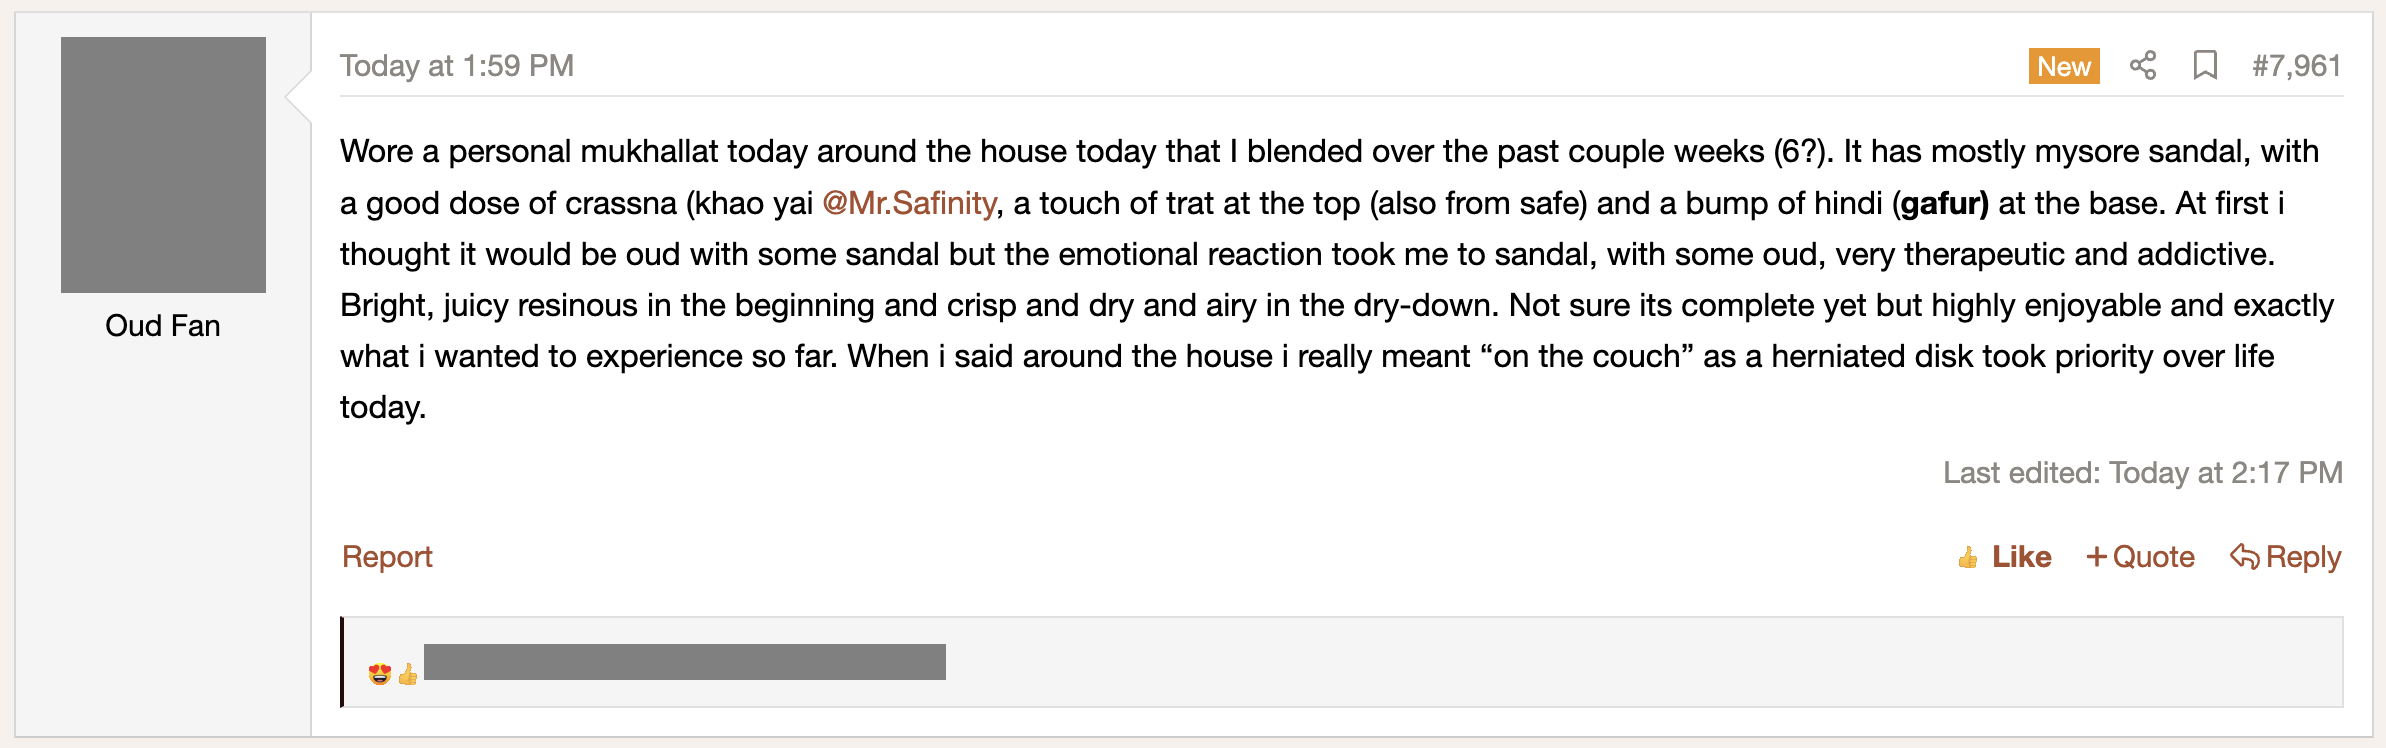Reply to the mukhallat post
The height and width of the screenshot is (748, 2386).
[2303, 557]
